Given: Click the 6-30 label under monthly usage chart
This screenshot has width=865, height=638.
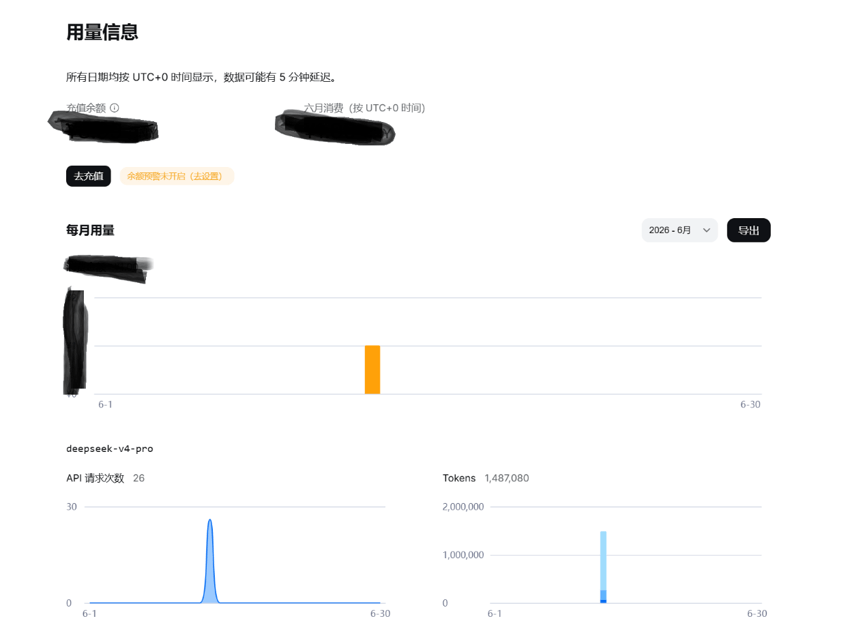Looking at the screenshot, I should click(x=750, y=404).
